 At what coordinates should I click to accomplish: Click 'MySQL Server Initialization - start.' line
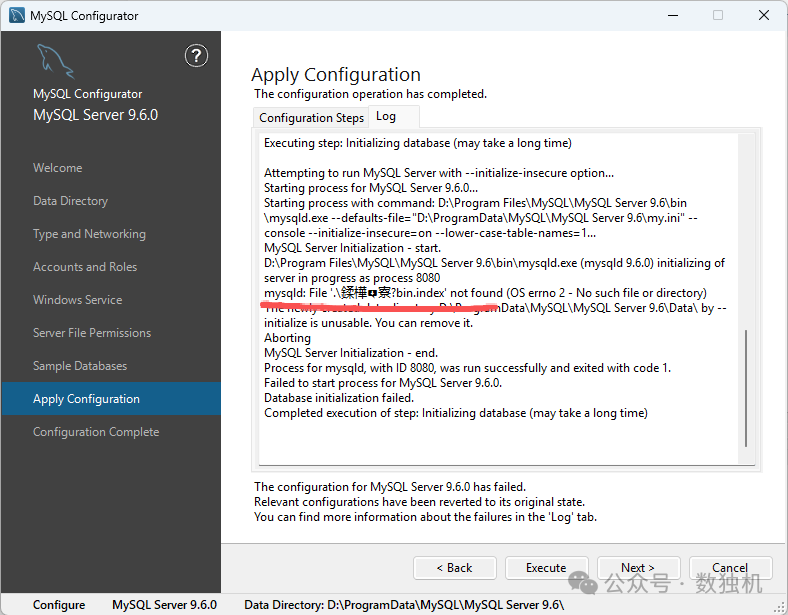[x=353, y=248]
